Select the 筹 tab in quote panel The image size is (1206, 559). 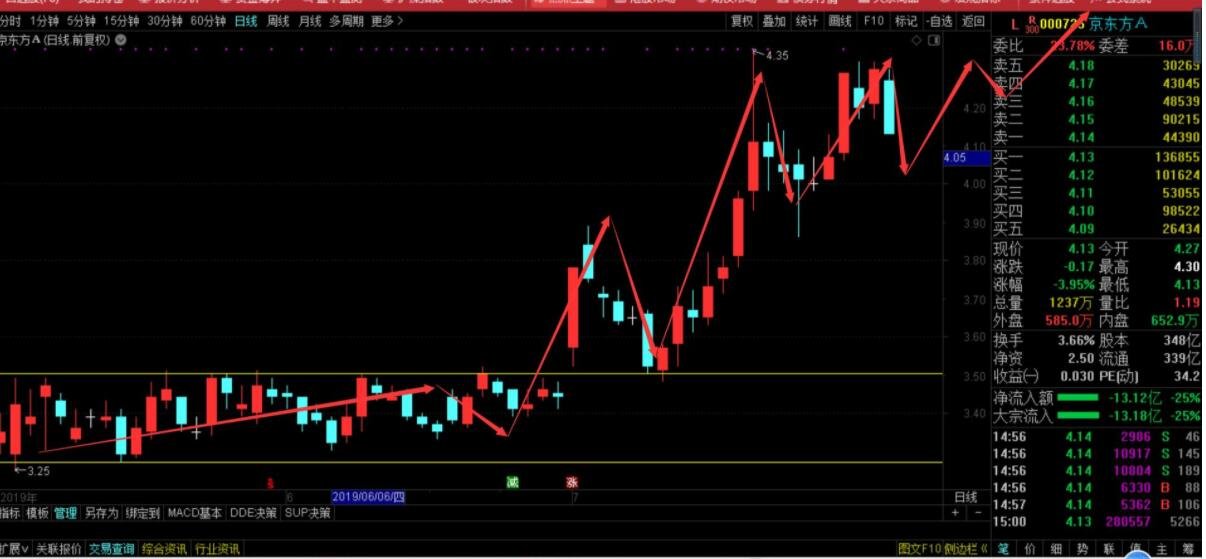pyautogui.click(x=1188, y=548)
